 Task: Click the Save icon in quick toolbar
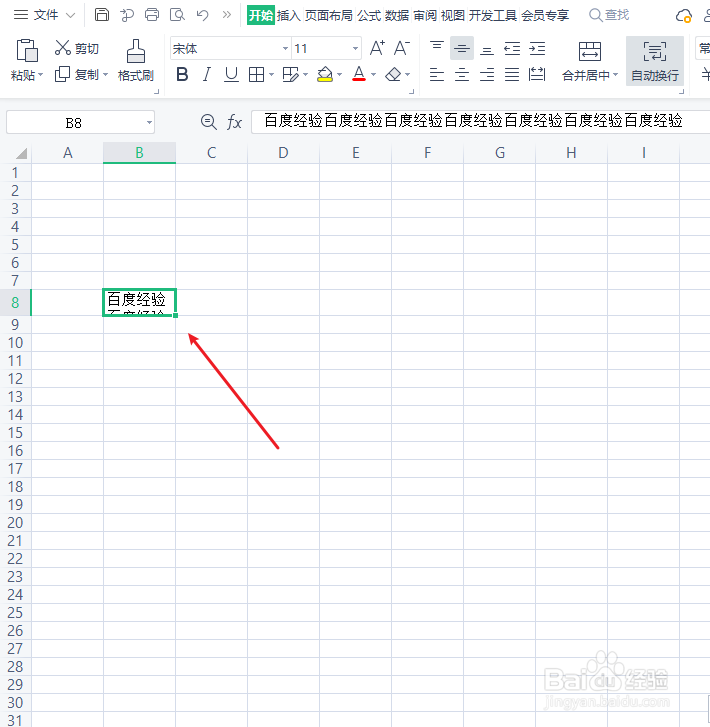[102, 15]
